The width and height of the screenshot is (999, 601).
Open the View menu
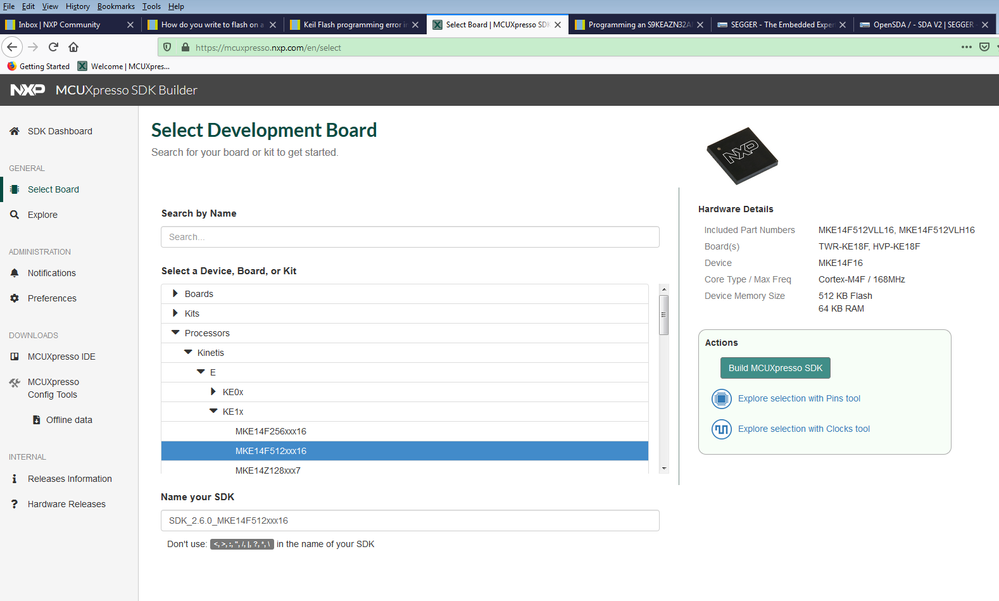pos(50,6)
